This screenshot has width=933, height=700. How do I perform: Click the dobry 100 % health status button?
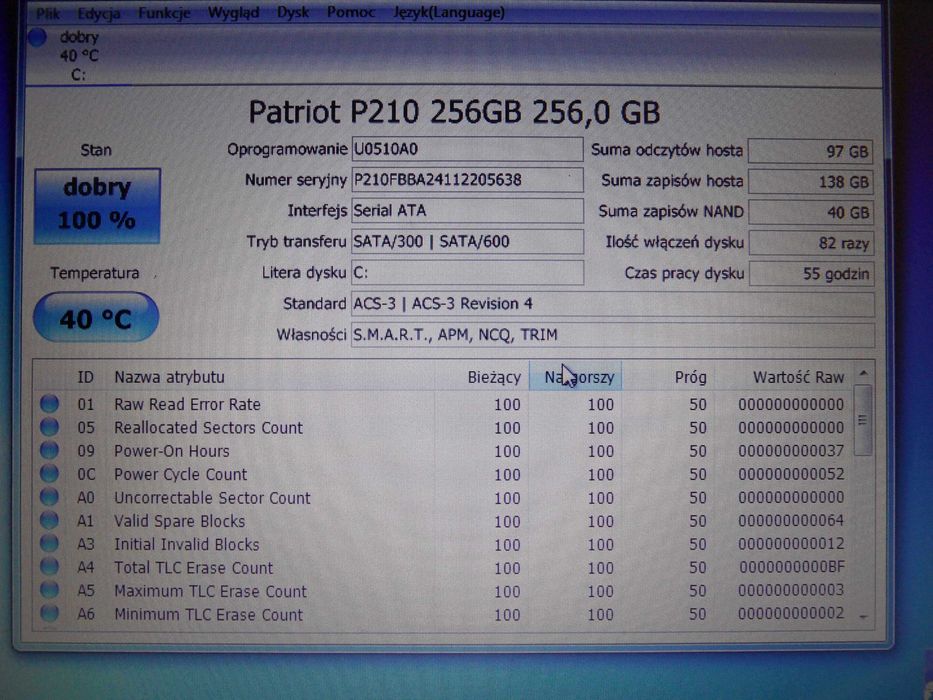97,205
